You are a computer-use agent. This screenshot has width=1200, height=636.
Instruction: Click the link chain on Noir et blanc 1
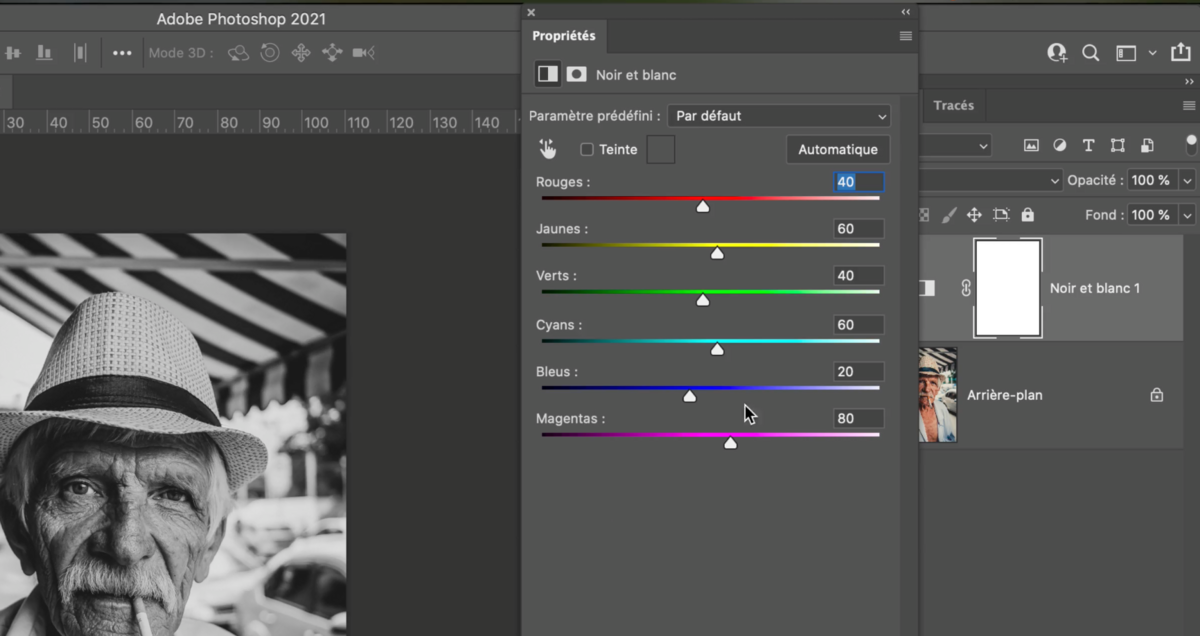966,288
